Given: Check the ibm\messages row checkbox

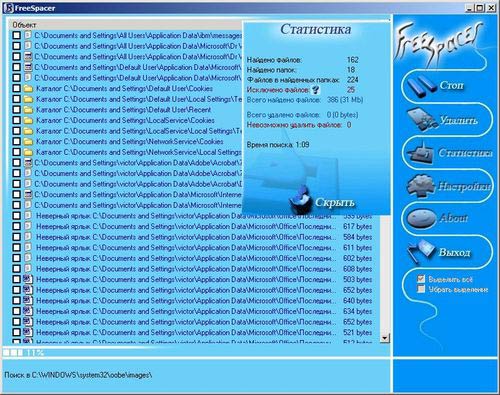Looking at the screenshot, I should [16, 35].
